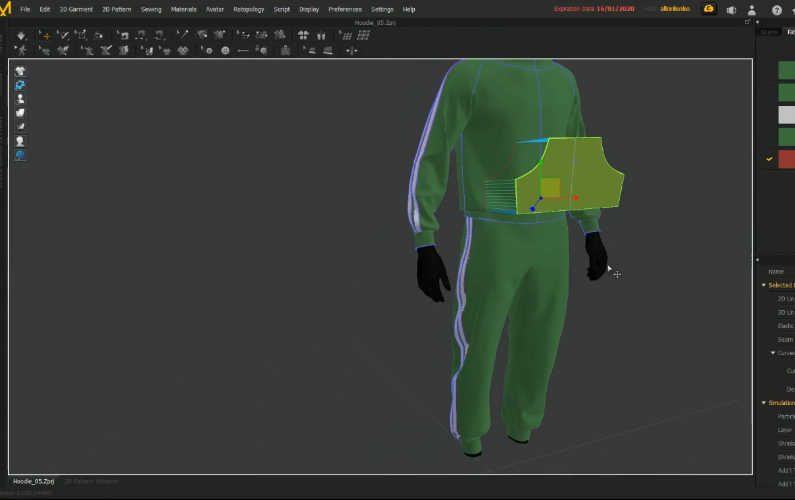
Task: Click the megaphone announcements icon
Action: [x=732, y=9]
